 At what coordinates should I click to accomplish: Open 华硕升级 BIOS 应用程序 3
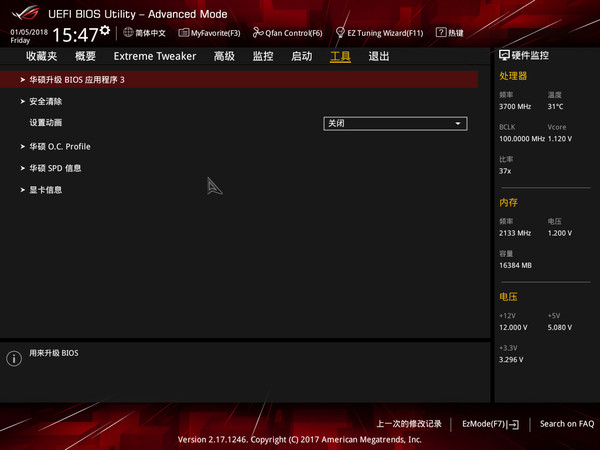pyautogui.click(x=239, y=80)
